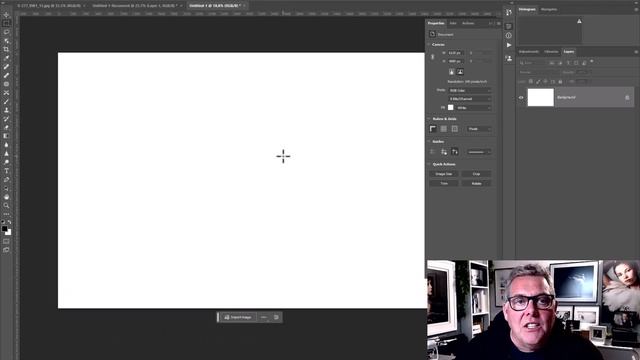This screenshot has width=640, height=360.
Task: Click the canvas width W field
Action: (455, 53)
